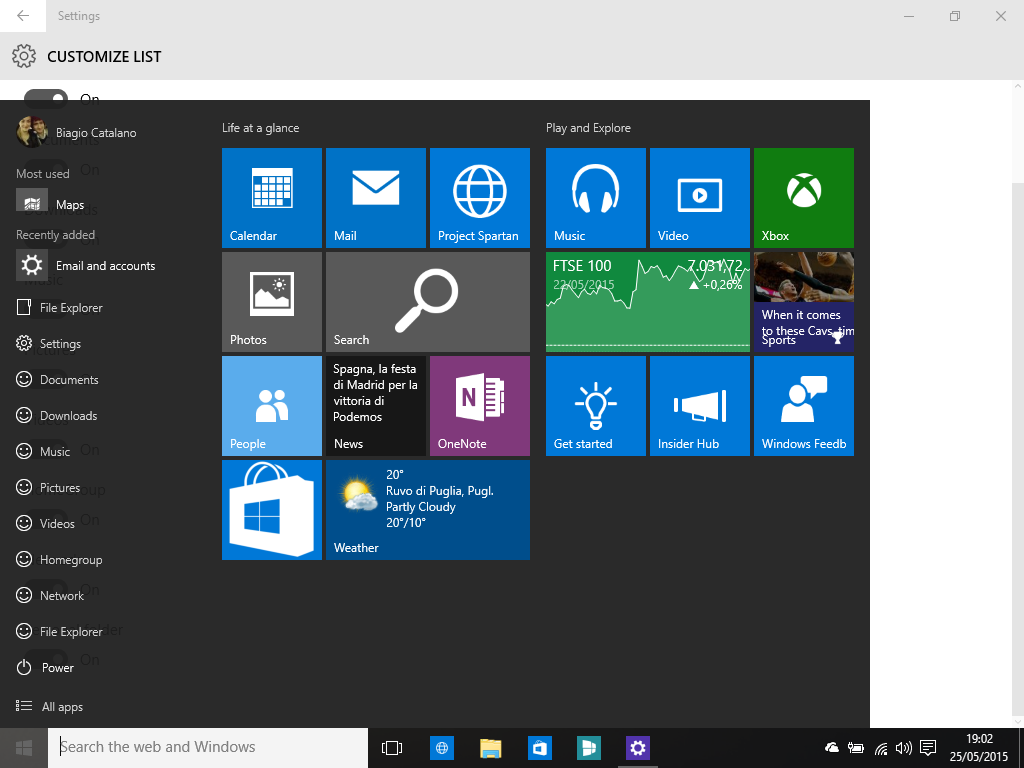1024x768 pixels.
Task: Open the Wi-Fi network tray icon
Action: pyautogui.click(x=881, y=748)
